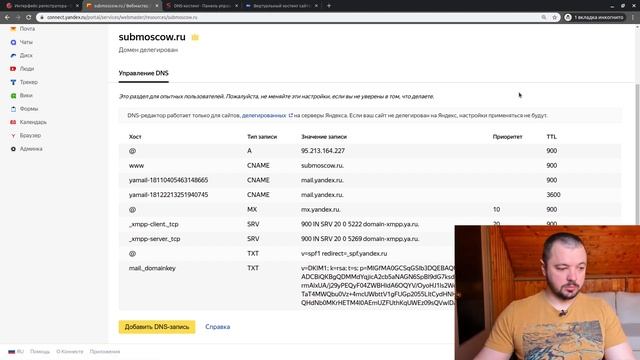The width and height of the screenshot is (640, 360).
Task: Open the Справка link
Action: click(x=218, y=327)
